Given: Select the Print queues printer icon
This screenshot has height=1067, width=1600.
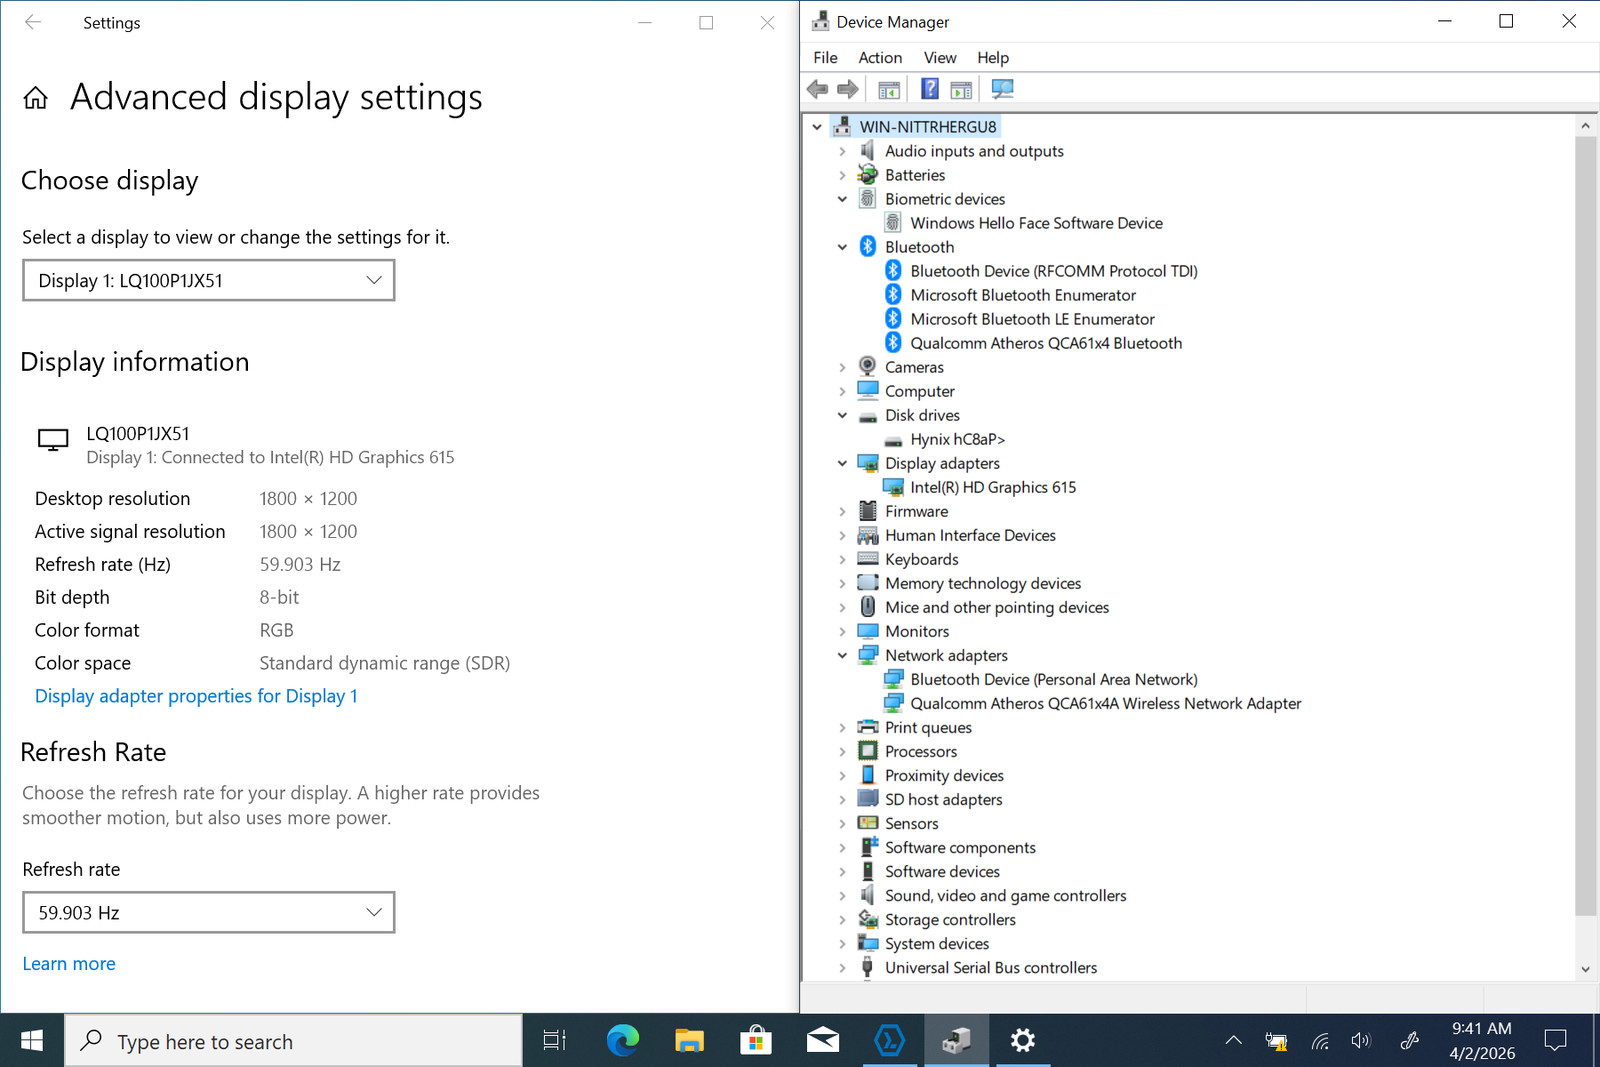Looking at the screenshot, I should tap(868, 727).
